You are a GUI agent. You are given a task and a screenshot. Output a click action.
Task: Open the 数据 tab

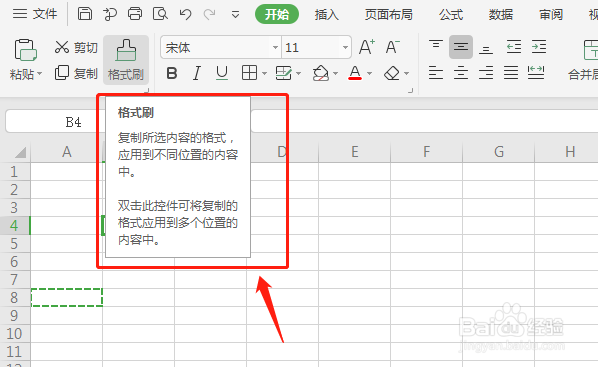pos(501,14)
